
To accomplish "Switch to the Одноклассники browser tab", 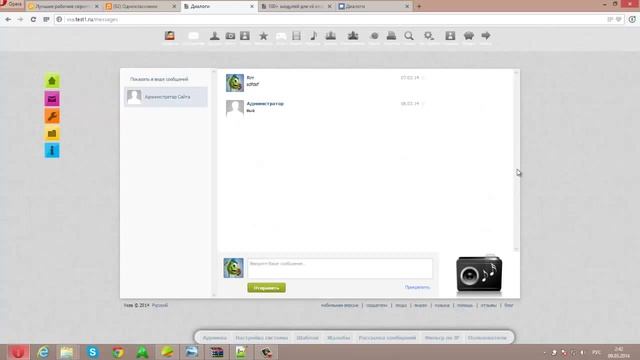I will tap(141, 7).
